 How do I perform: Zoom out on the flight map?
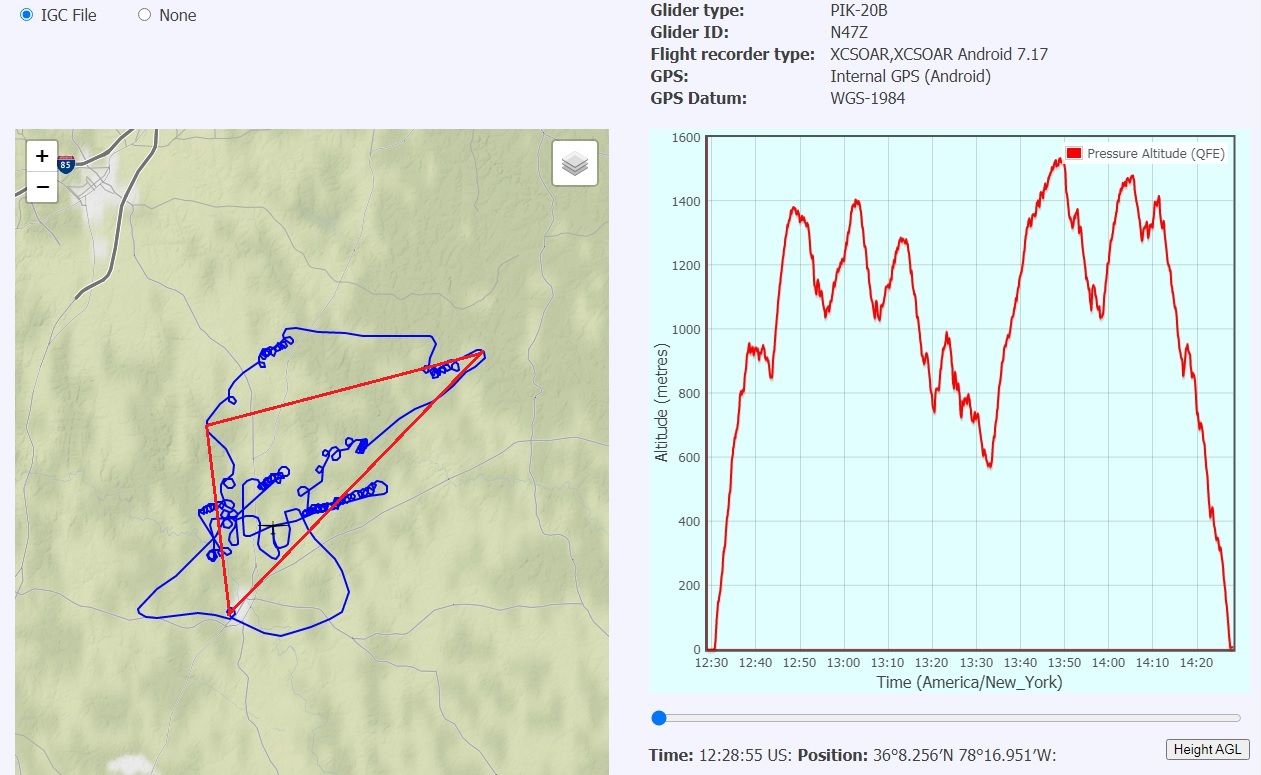click(42, 187)
